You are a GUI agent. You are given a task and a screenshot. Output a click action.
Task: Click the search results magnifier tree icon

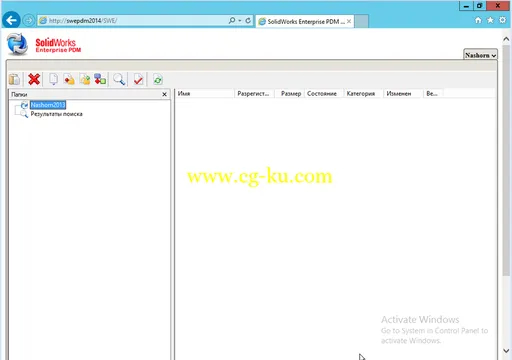pyautogui.click(x=24, y=114)
